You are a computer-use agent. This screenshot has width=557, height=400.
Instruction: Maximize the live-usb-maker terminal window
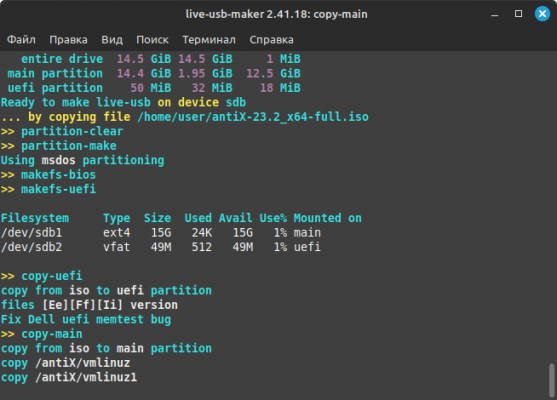[518, 14]
